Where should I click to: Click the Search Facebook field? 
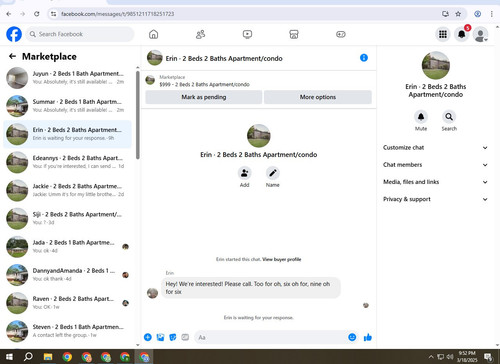80,34
